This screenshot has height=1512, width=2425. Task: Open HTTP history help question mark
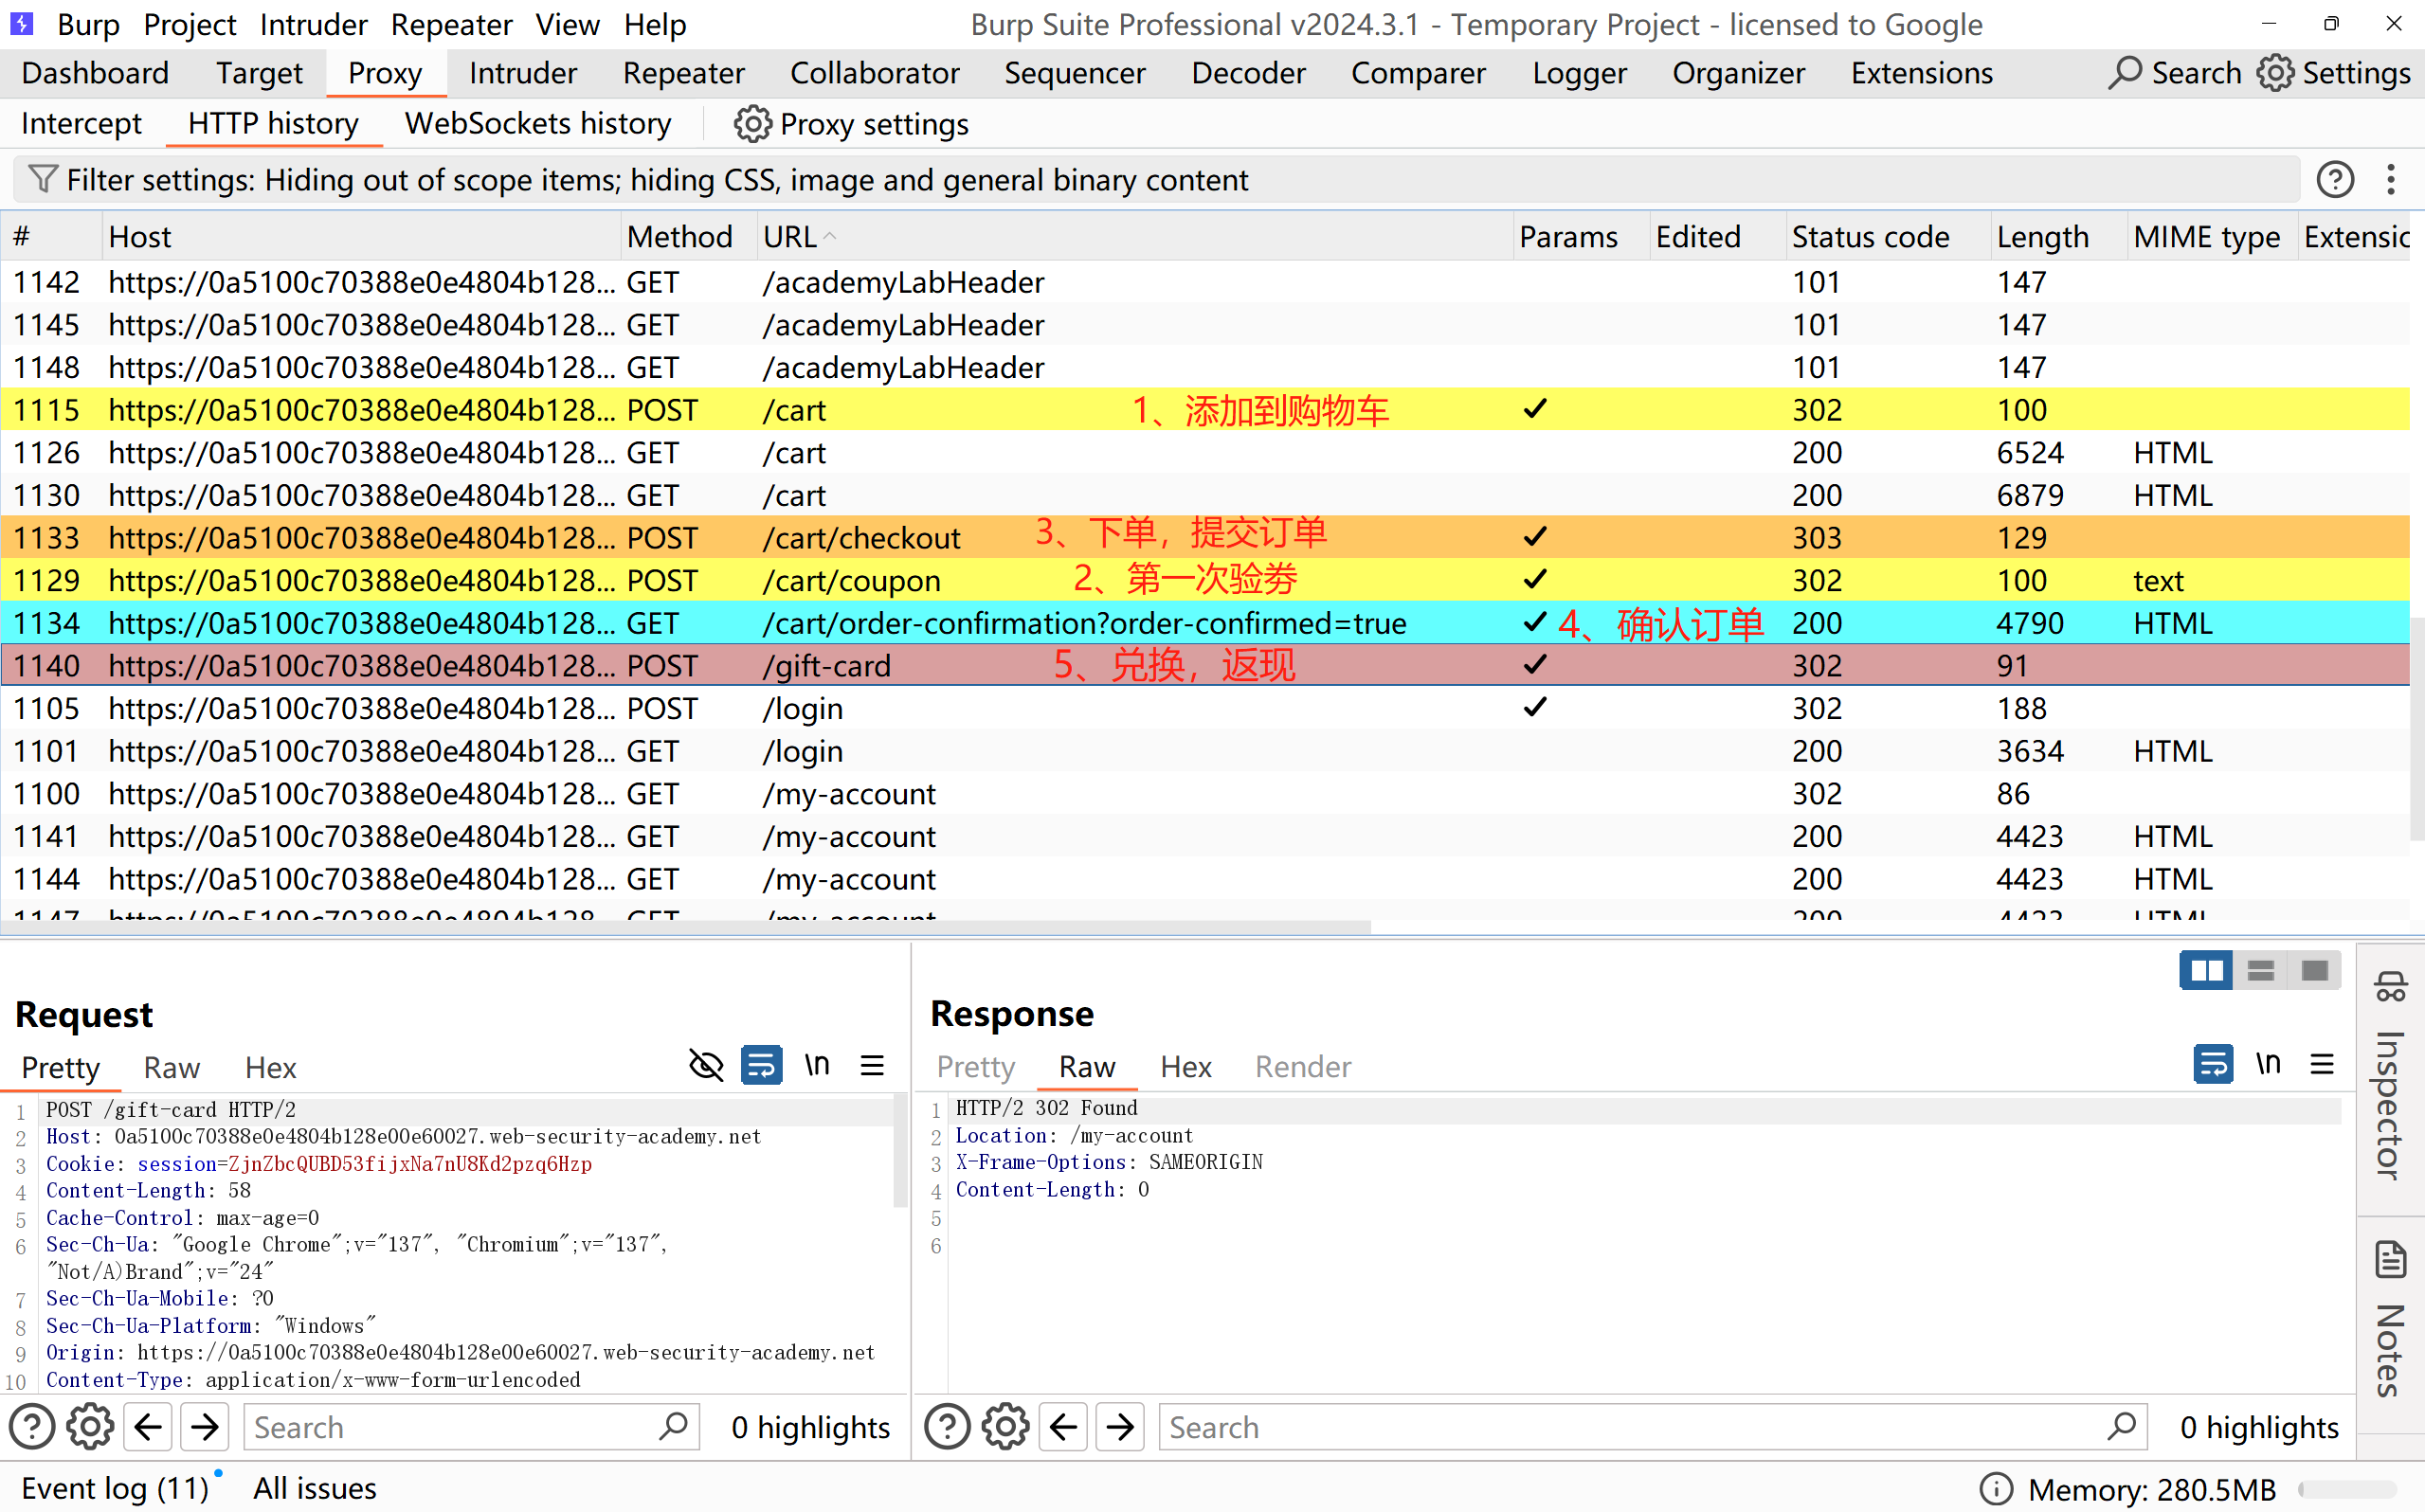tap(2334, 180)
